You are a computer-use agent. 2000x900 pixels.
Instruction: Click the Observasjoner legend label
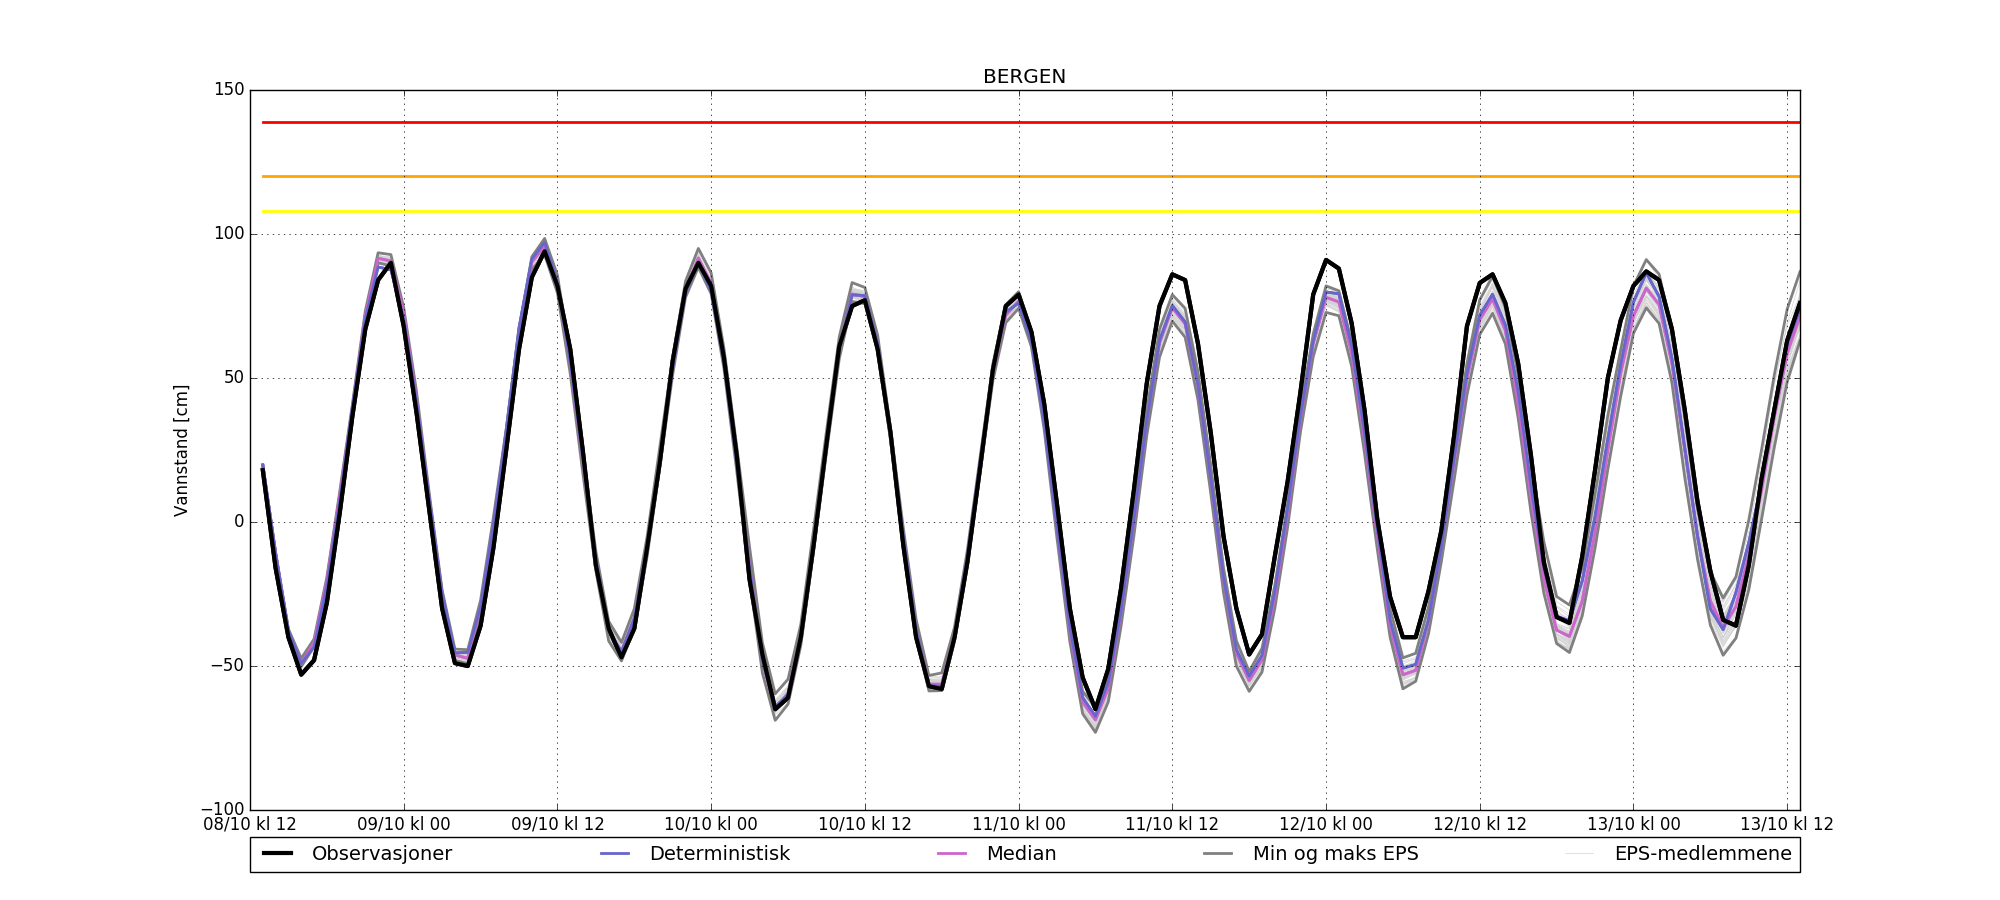click(382, 854)
